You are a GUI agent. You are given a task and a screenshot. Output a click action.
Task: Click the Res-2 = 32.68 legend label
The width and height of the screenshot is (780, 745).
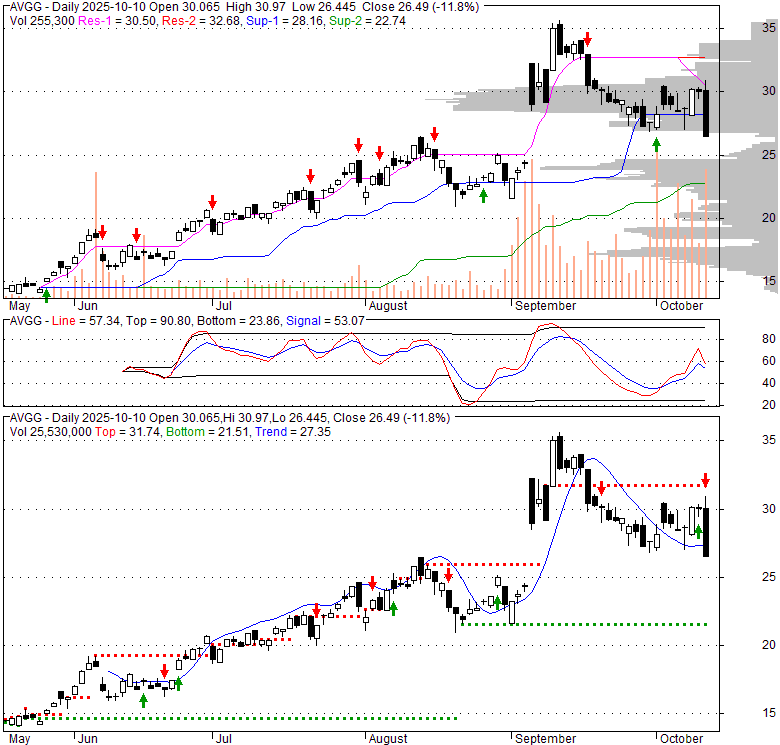click(202, 21)
